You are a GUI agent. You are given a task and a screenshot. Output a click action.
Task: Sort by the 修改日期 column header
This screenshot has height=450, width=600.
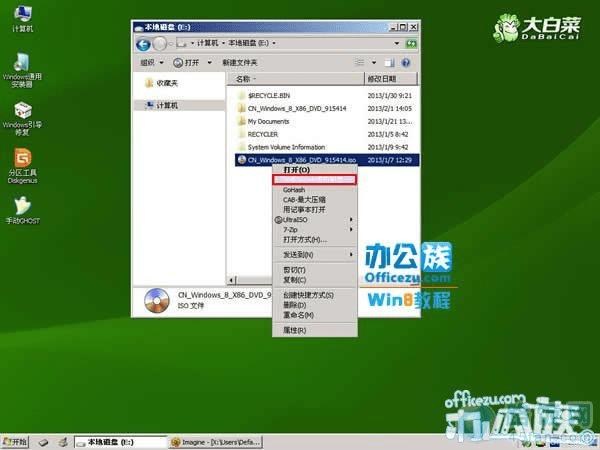click(390, 79)
